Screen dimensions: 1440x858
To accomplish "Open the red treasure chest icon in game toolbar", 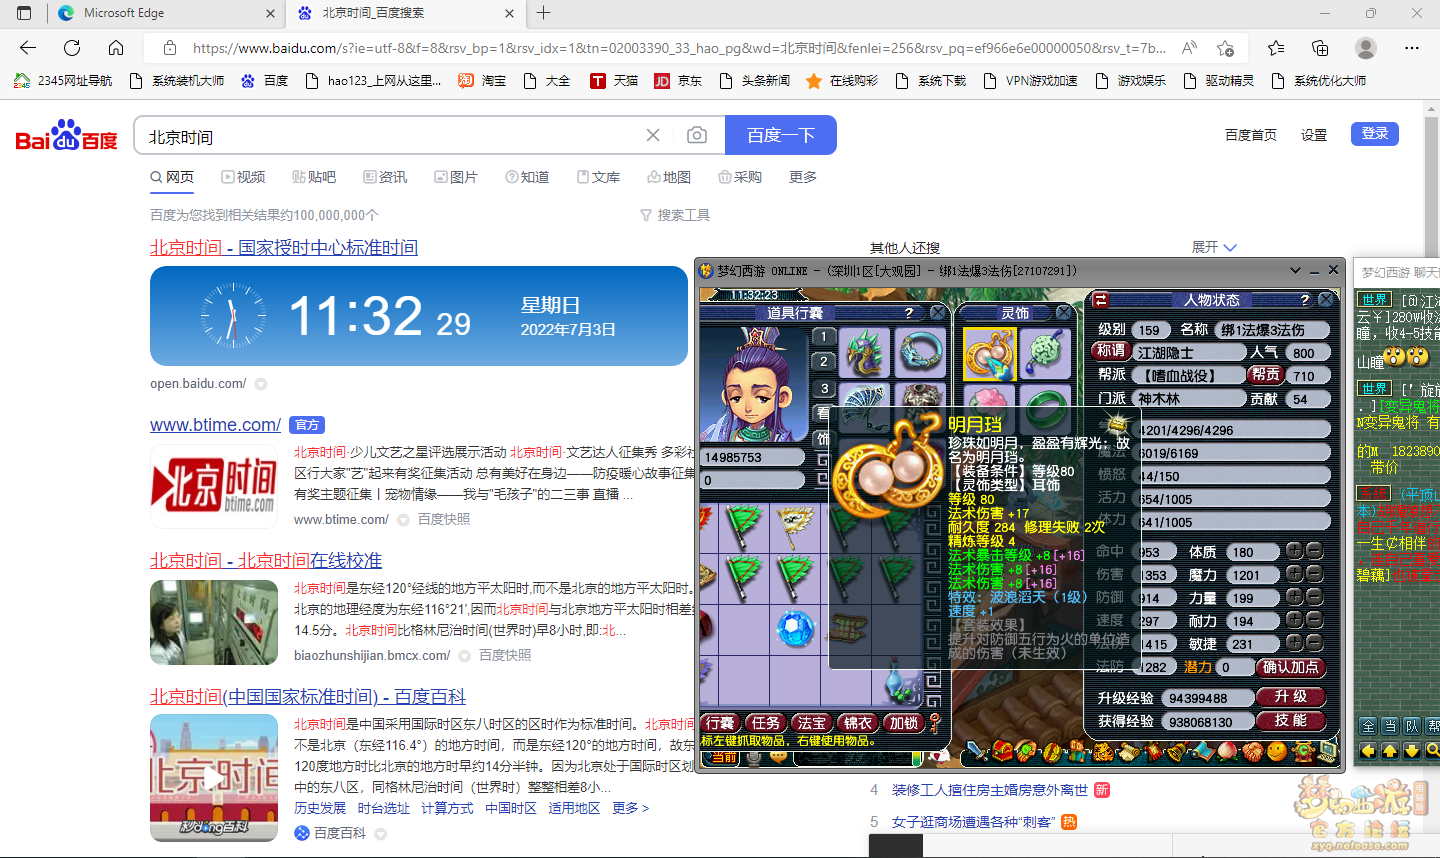I will pyautogui.click(x=1002, y=750).
